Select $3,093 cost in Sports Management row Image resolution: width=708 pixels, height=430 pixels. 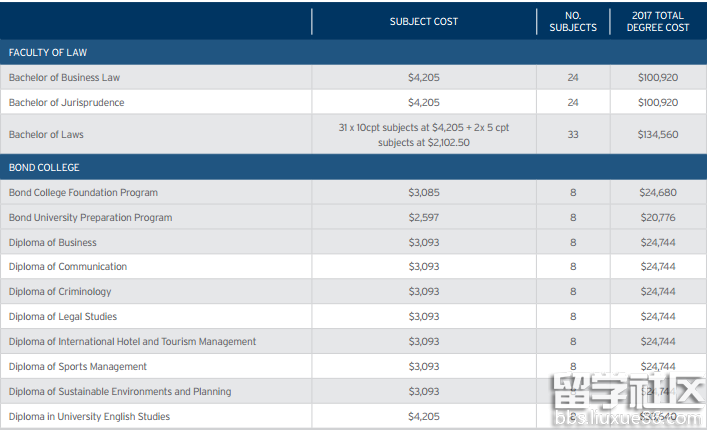pyautogui.click(x=424, y=366)
